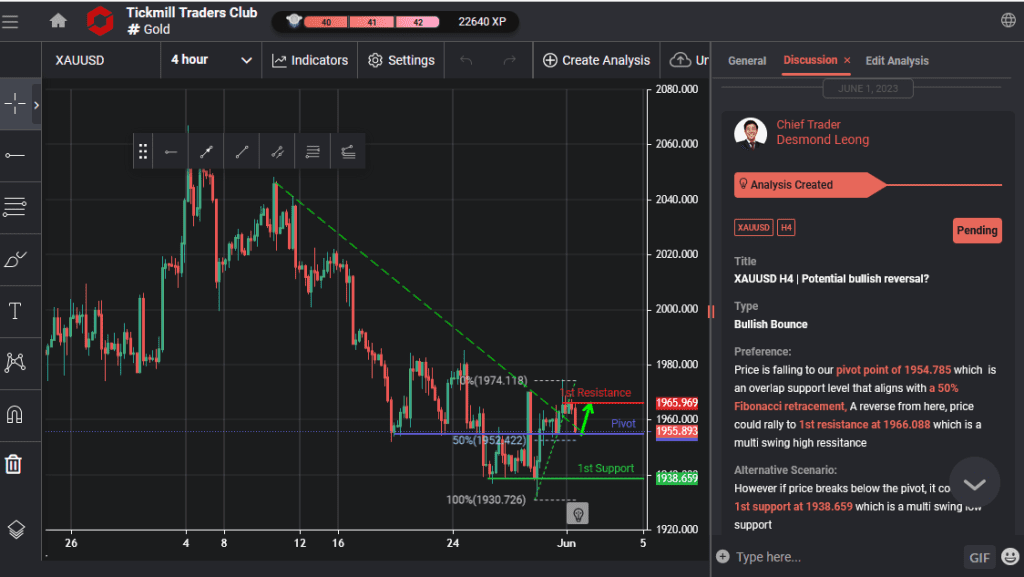Expand the discussion panel with the down chevron

coord(974,482)
